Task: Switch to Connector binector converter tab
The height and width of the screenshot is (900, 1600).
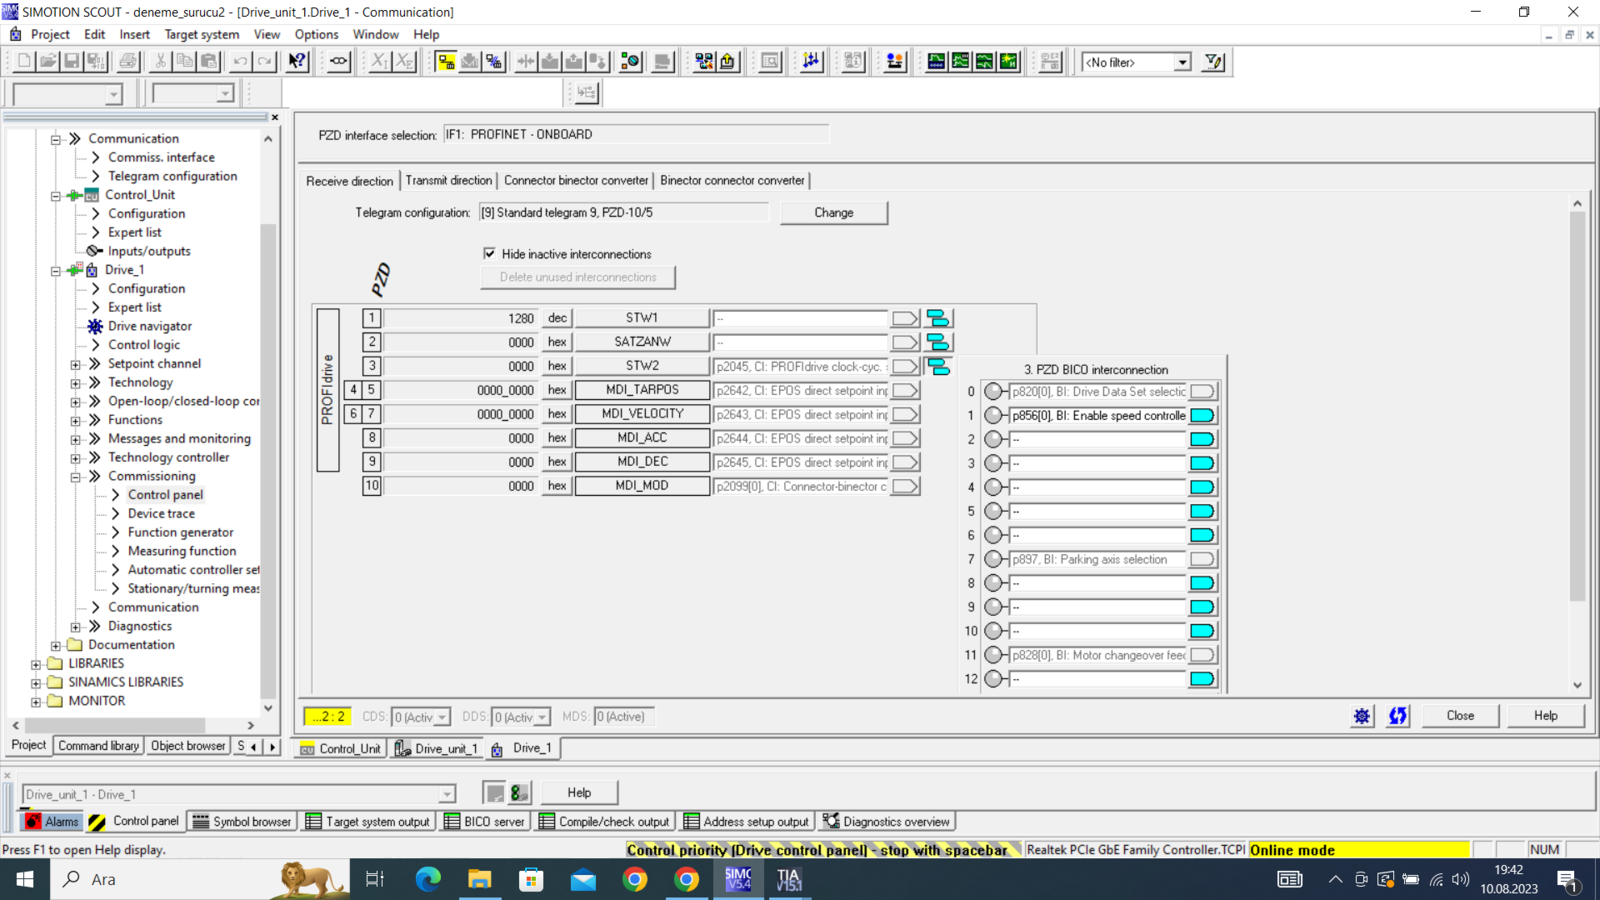Action: 576,180
